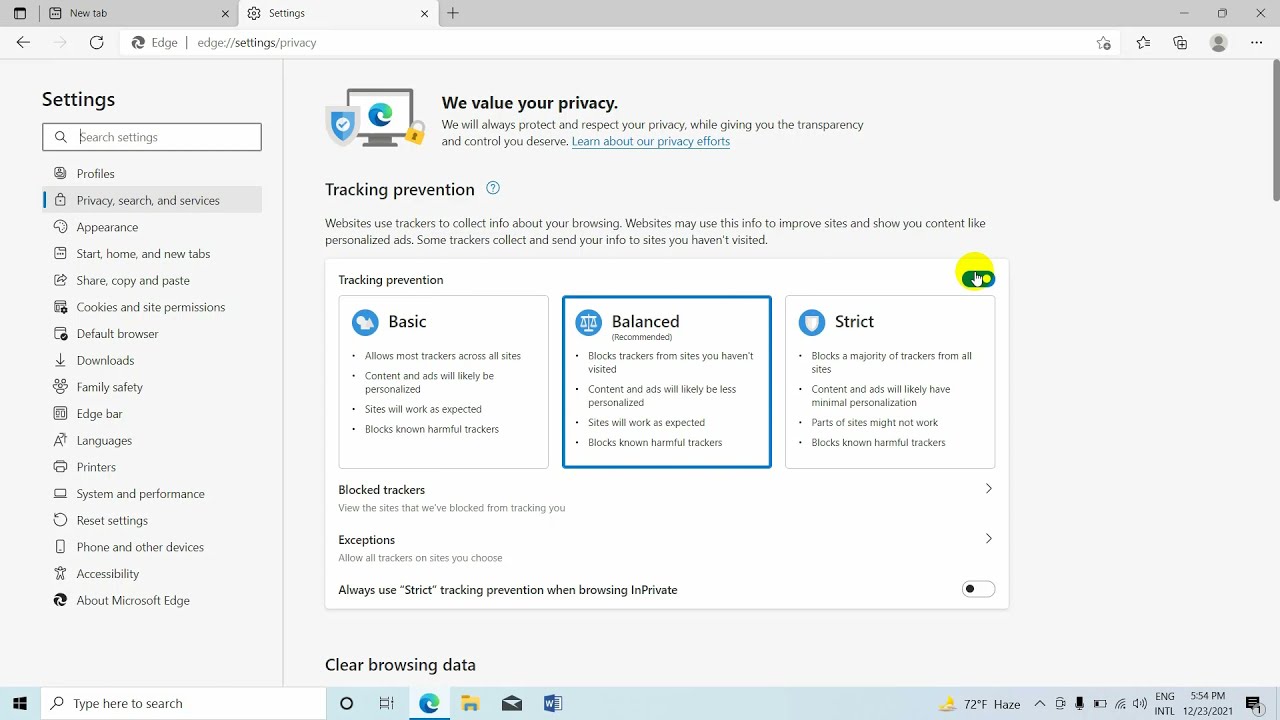Screen dimensions: 1280x720
Task: Close the New tab tab
Action: [x=225, y=13]
